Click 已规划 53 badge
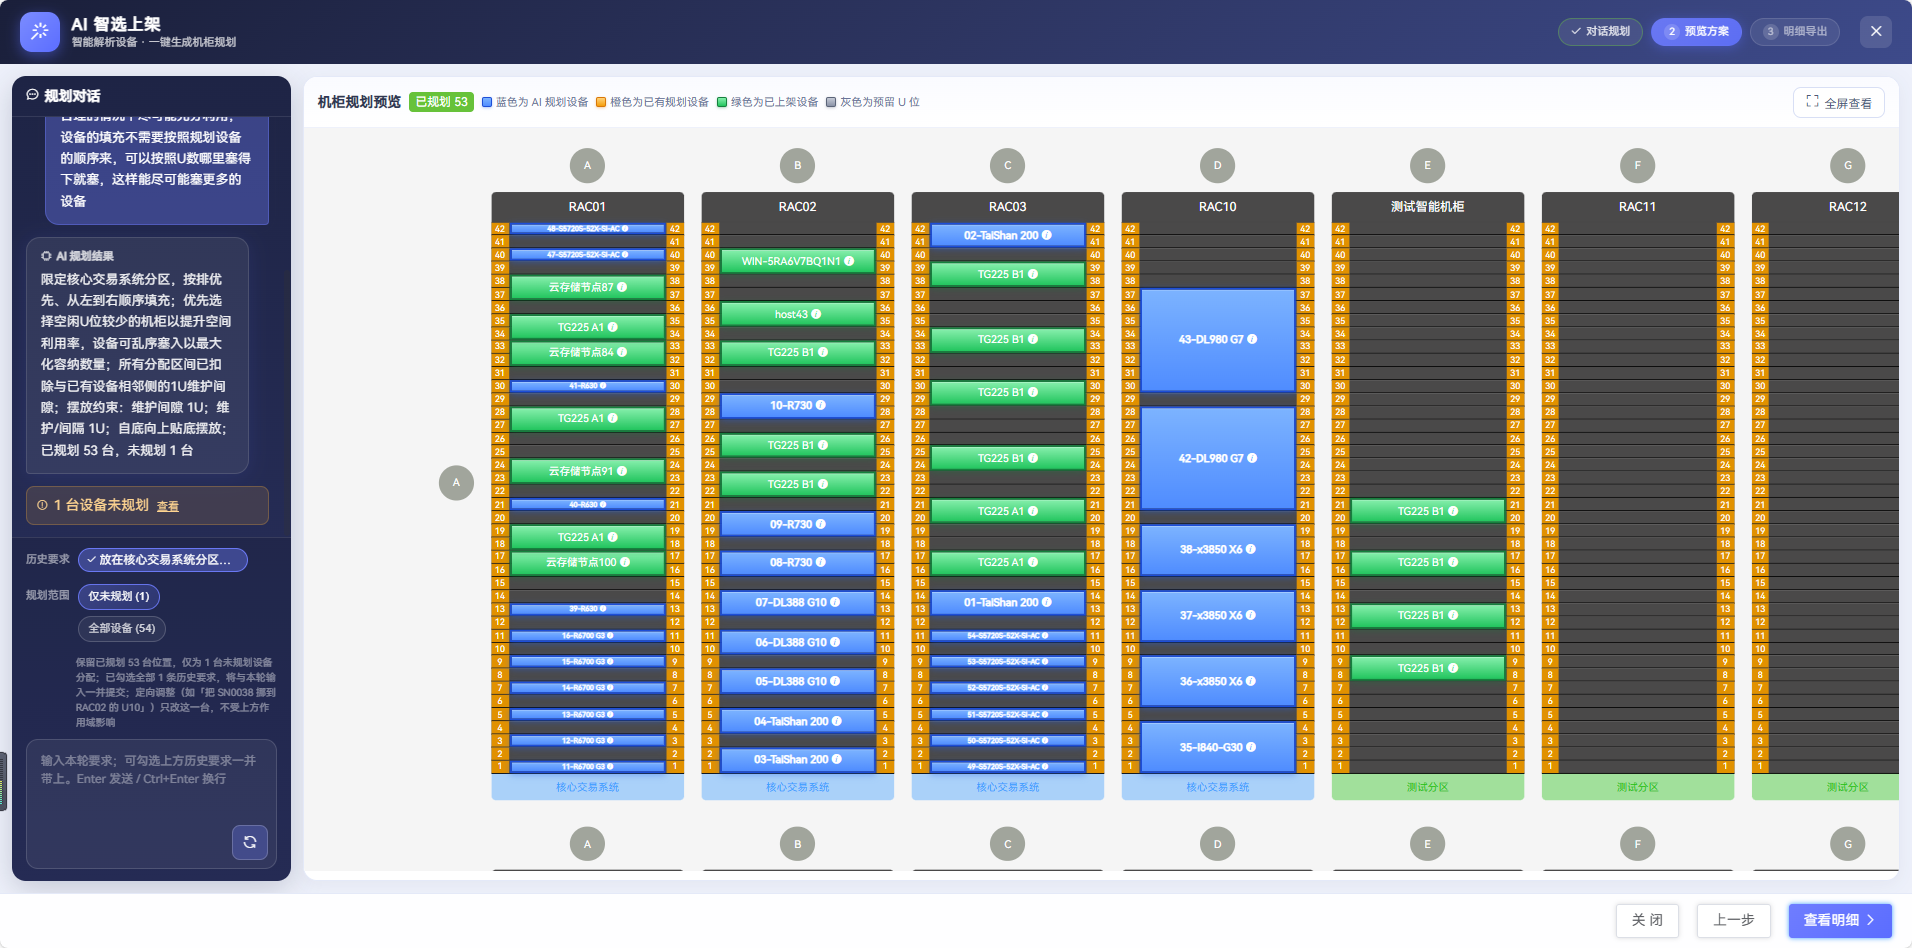Viewport: 1912px width, 948px height. point(441,102)
